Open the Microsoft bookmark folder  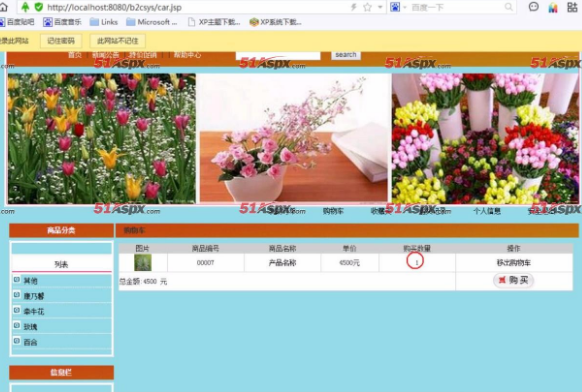click(x=152, y=22)
